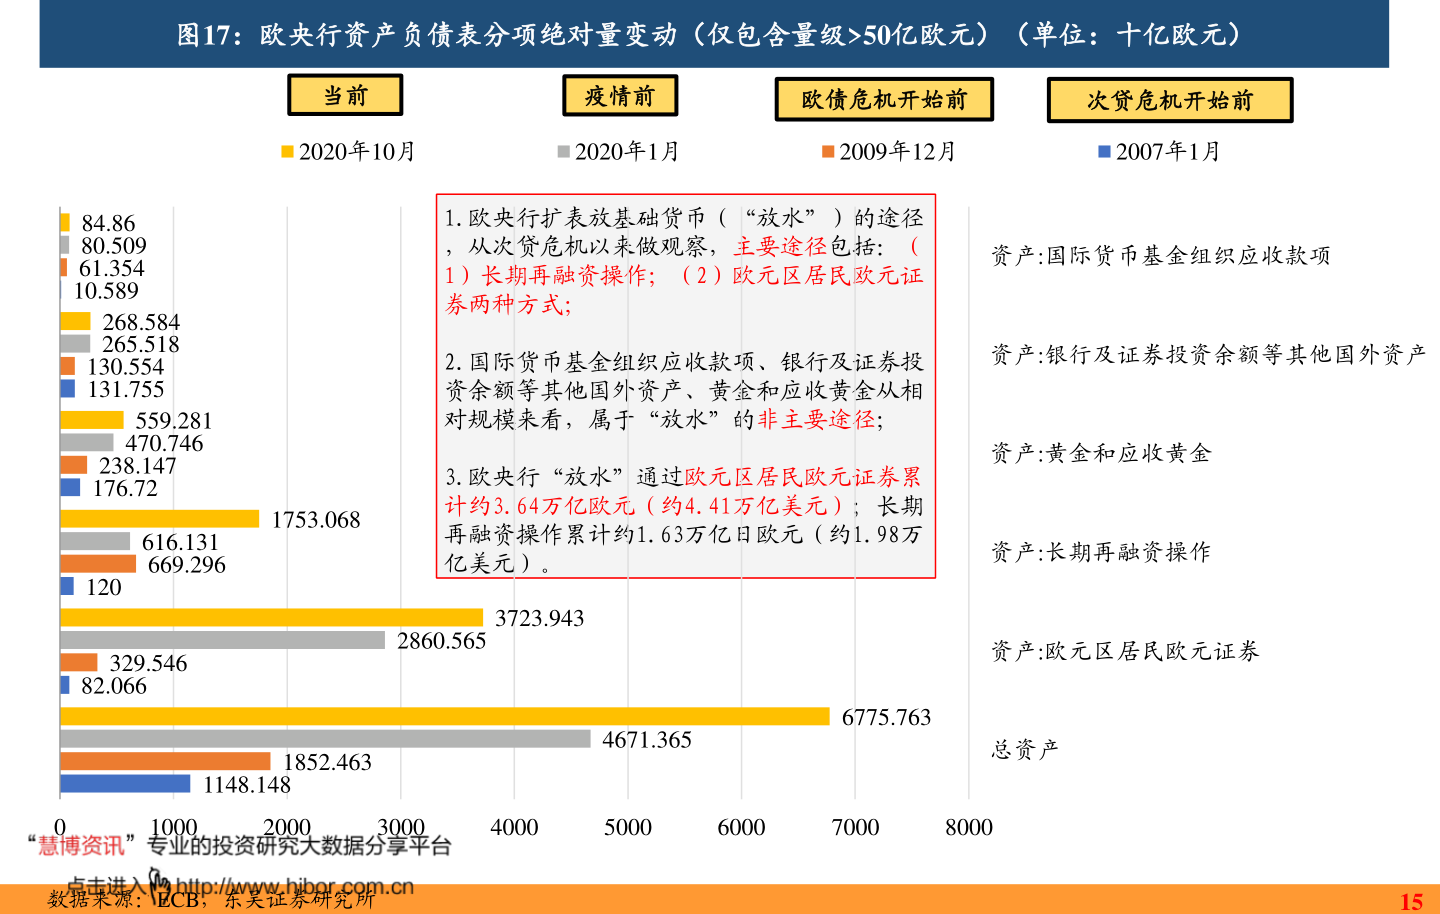The image size is (1440, 914).
Task: Click category label 资产:国际货币基金组织应收款项
Action: pyautogui.click(x=1161, y=256)
